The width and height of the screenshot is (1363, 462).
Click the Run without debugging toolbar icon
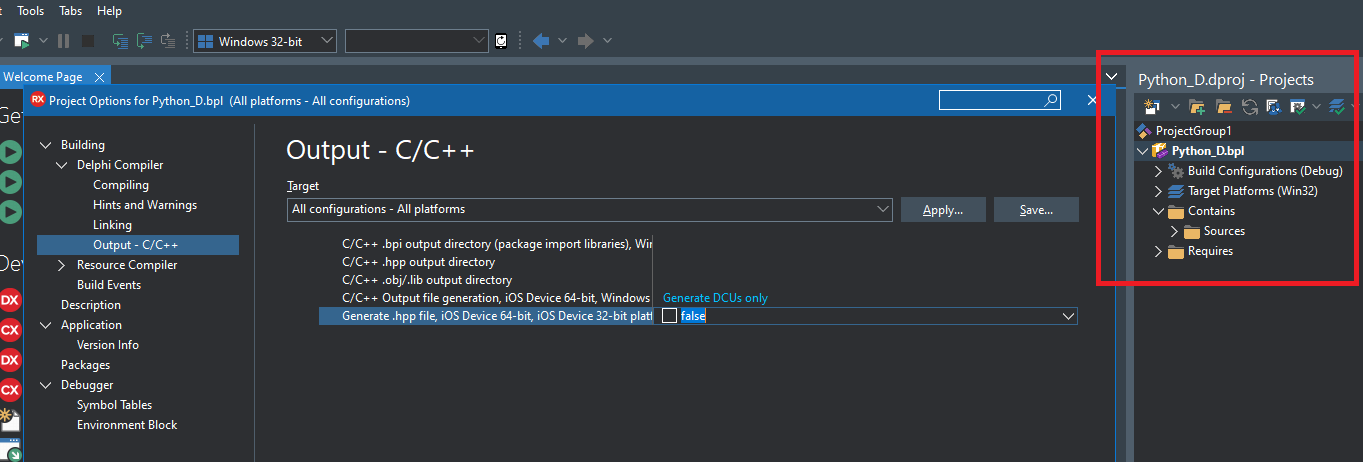(x=21, y=41)
